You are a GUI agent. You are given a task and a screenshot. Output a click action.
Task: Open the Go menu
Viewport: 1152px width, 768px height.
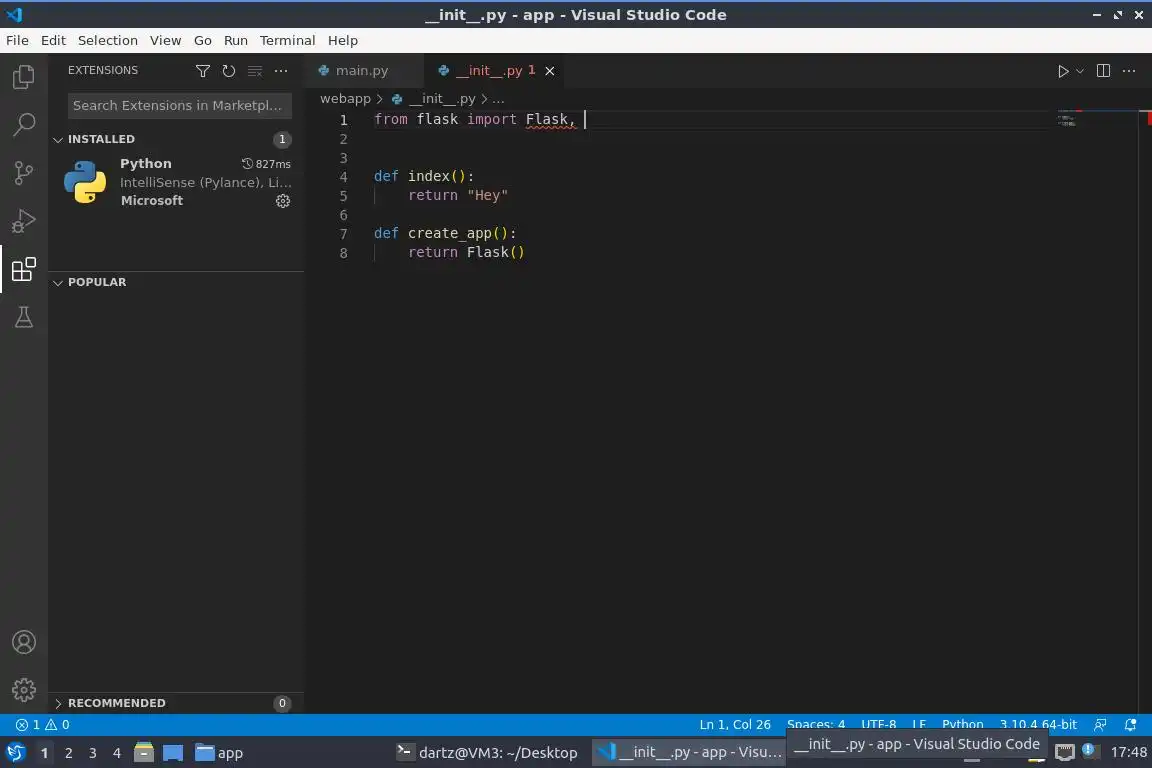pyautogui.click(x=203, y=40)
